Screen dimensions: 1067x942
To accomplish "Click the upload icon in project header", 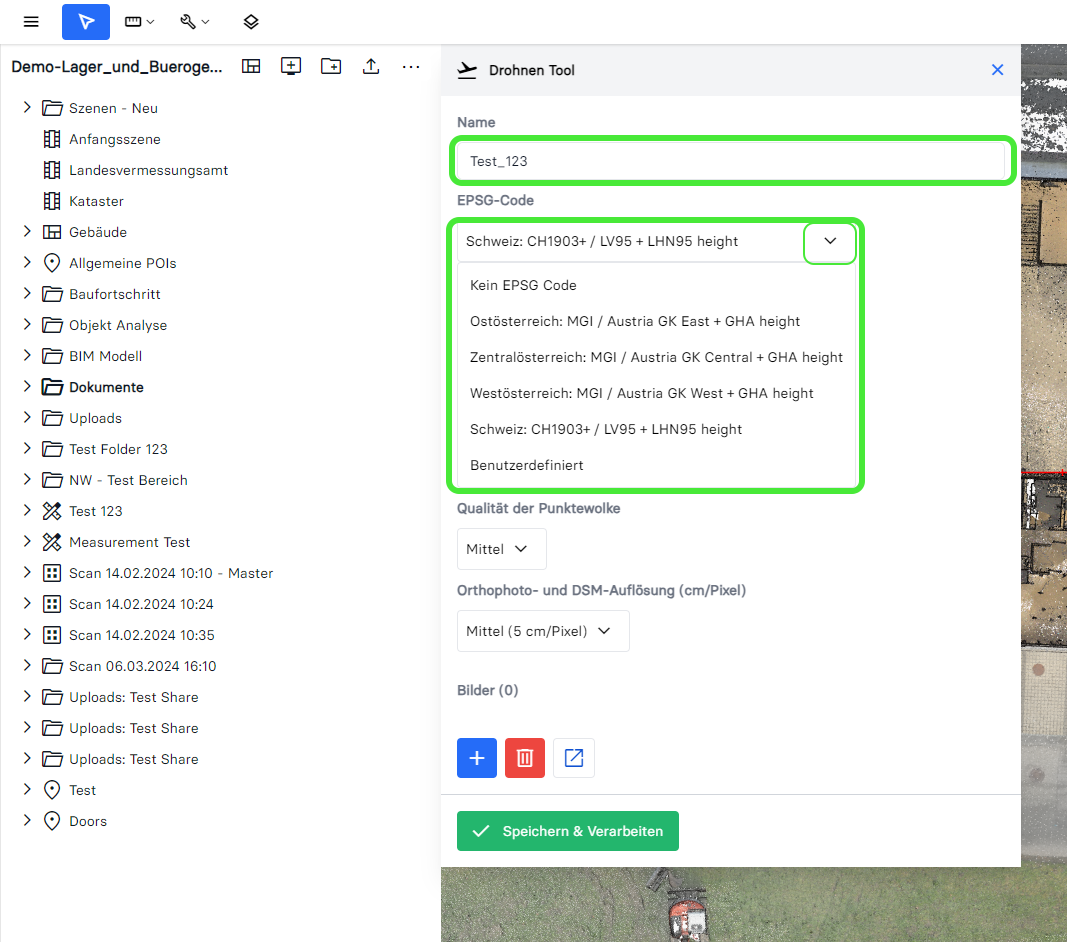I will tap(371, 66).
